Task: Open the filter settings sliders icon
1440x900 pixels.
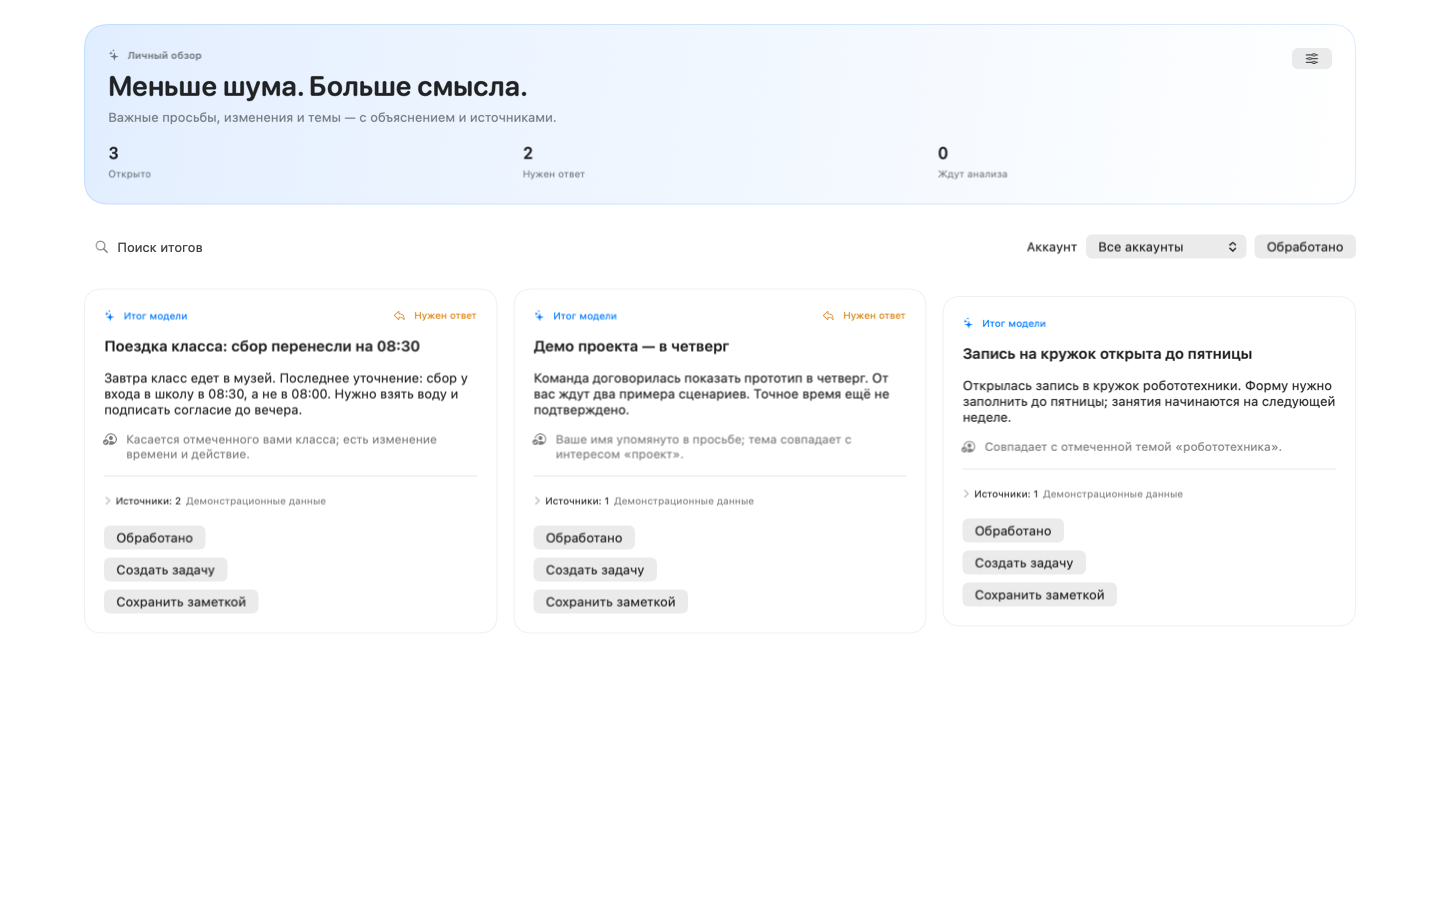Action: click(x=1311, y=59)
